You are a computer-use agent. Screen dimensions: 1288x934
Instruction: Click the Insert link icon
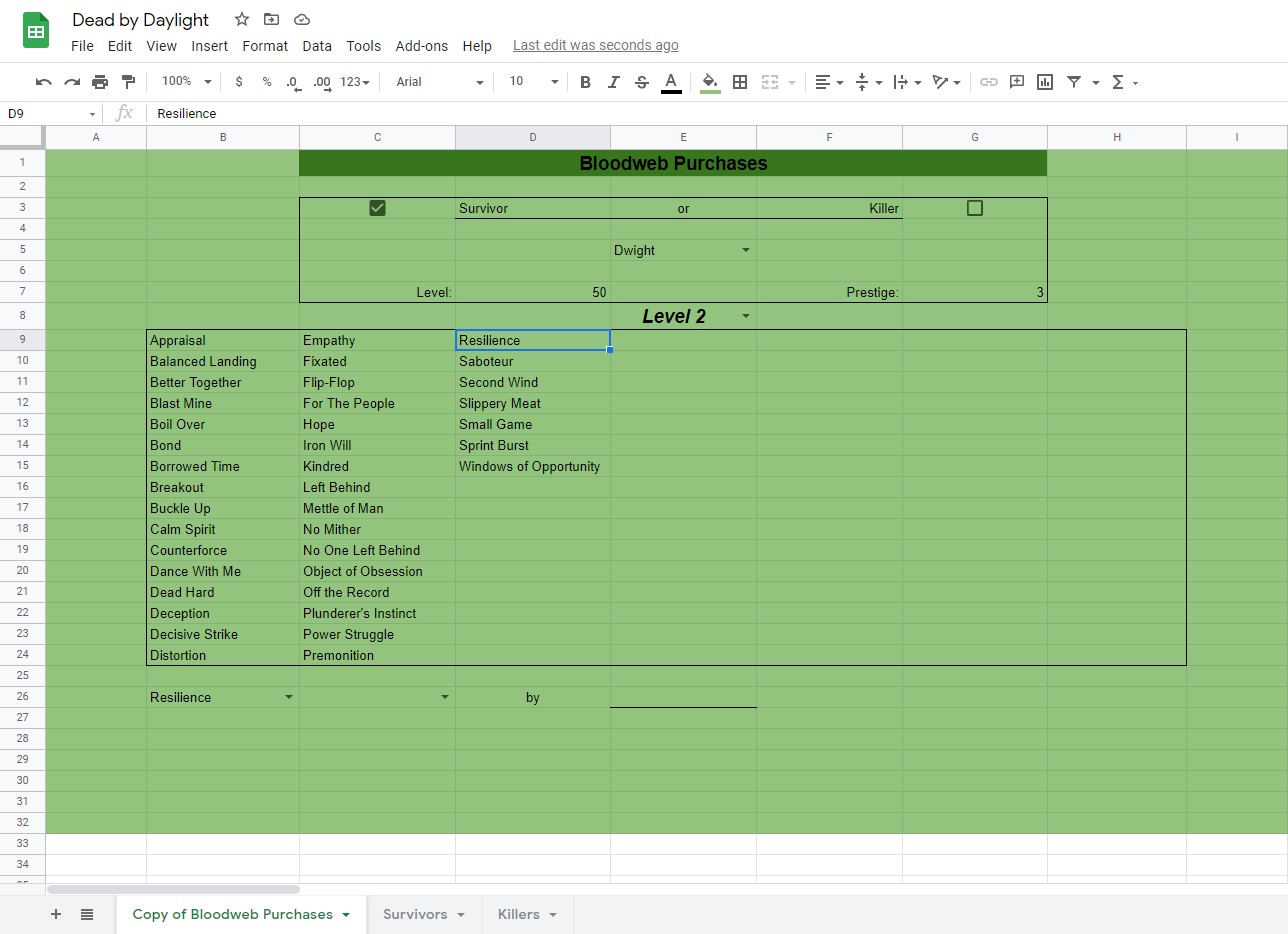click(989, 82)
